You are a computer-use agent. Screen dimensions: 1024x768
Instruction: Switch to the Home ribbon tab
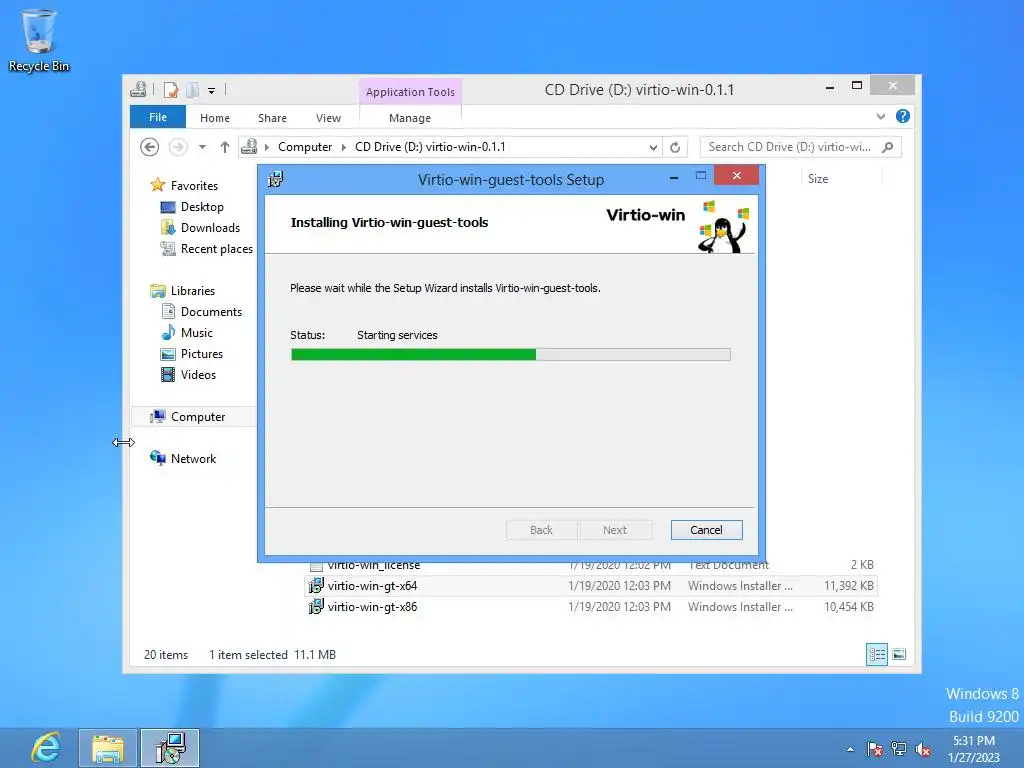pyautogui.click(x=215, y=118)
